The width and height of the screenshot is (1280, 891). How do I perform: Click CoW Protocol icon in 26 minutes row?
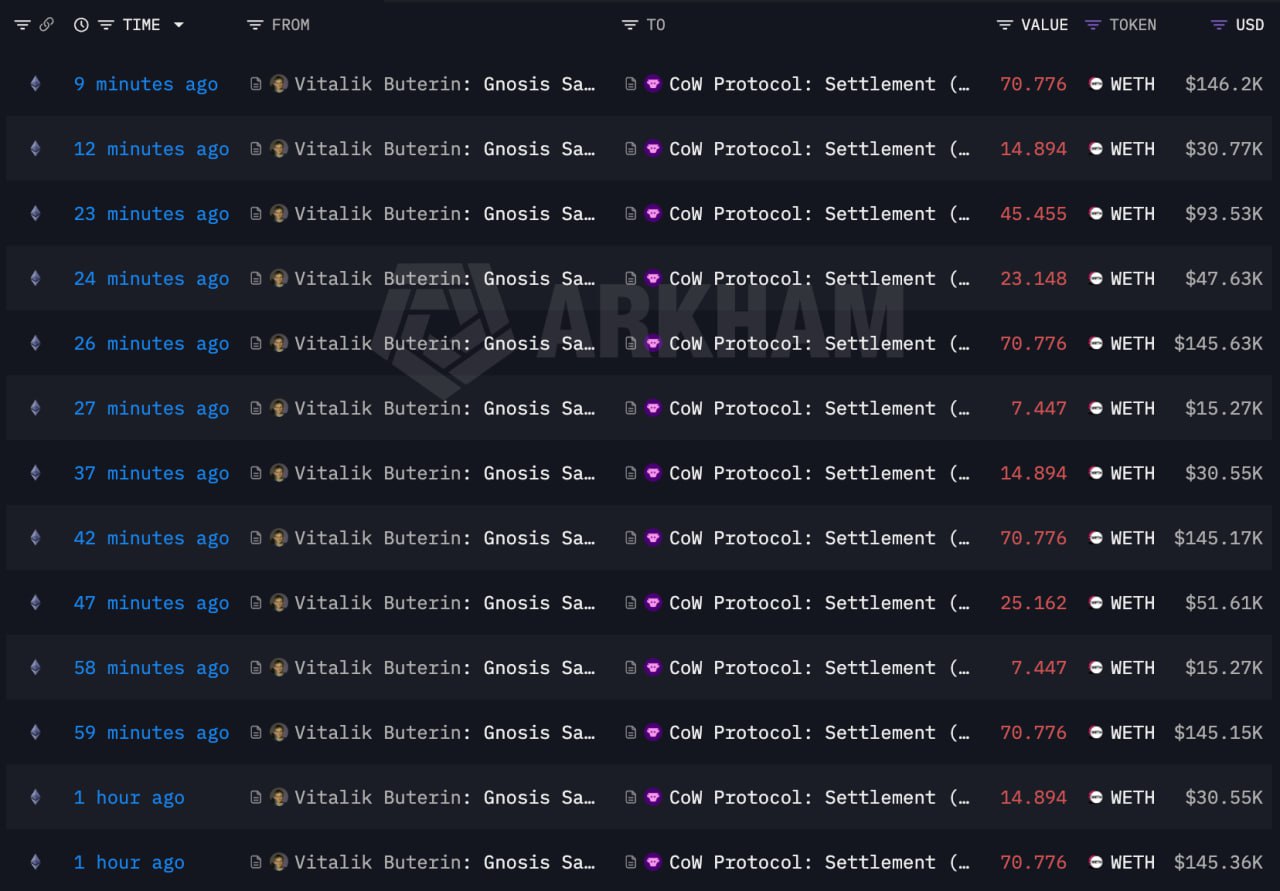[653, 344]
